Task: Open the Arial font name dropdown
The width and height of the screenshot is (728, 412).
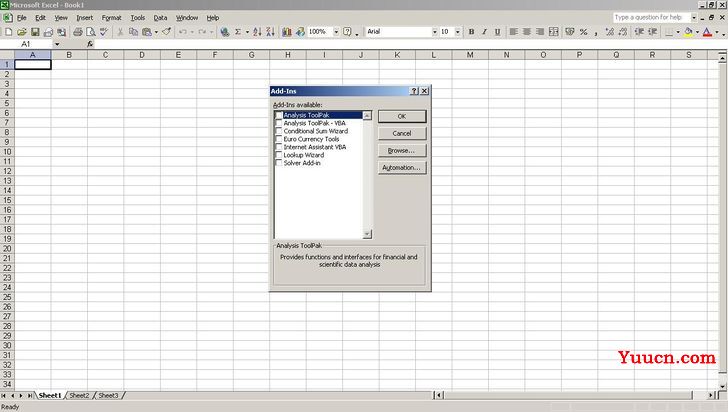Action: click(x=435, y=32)
